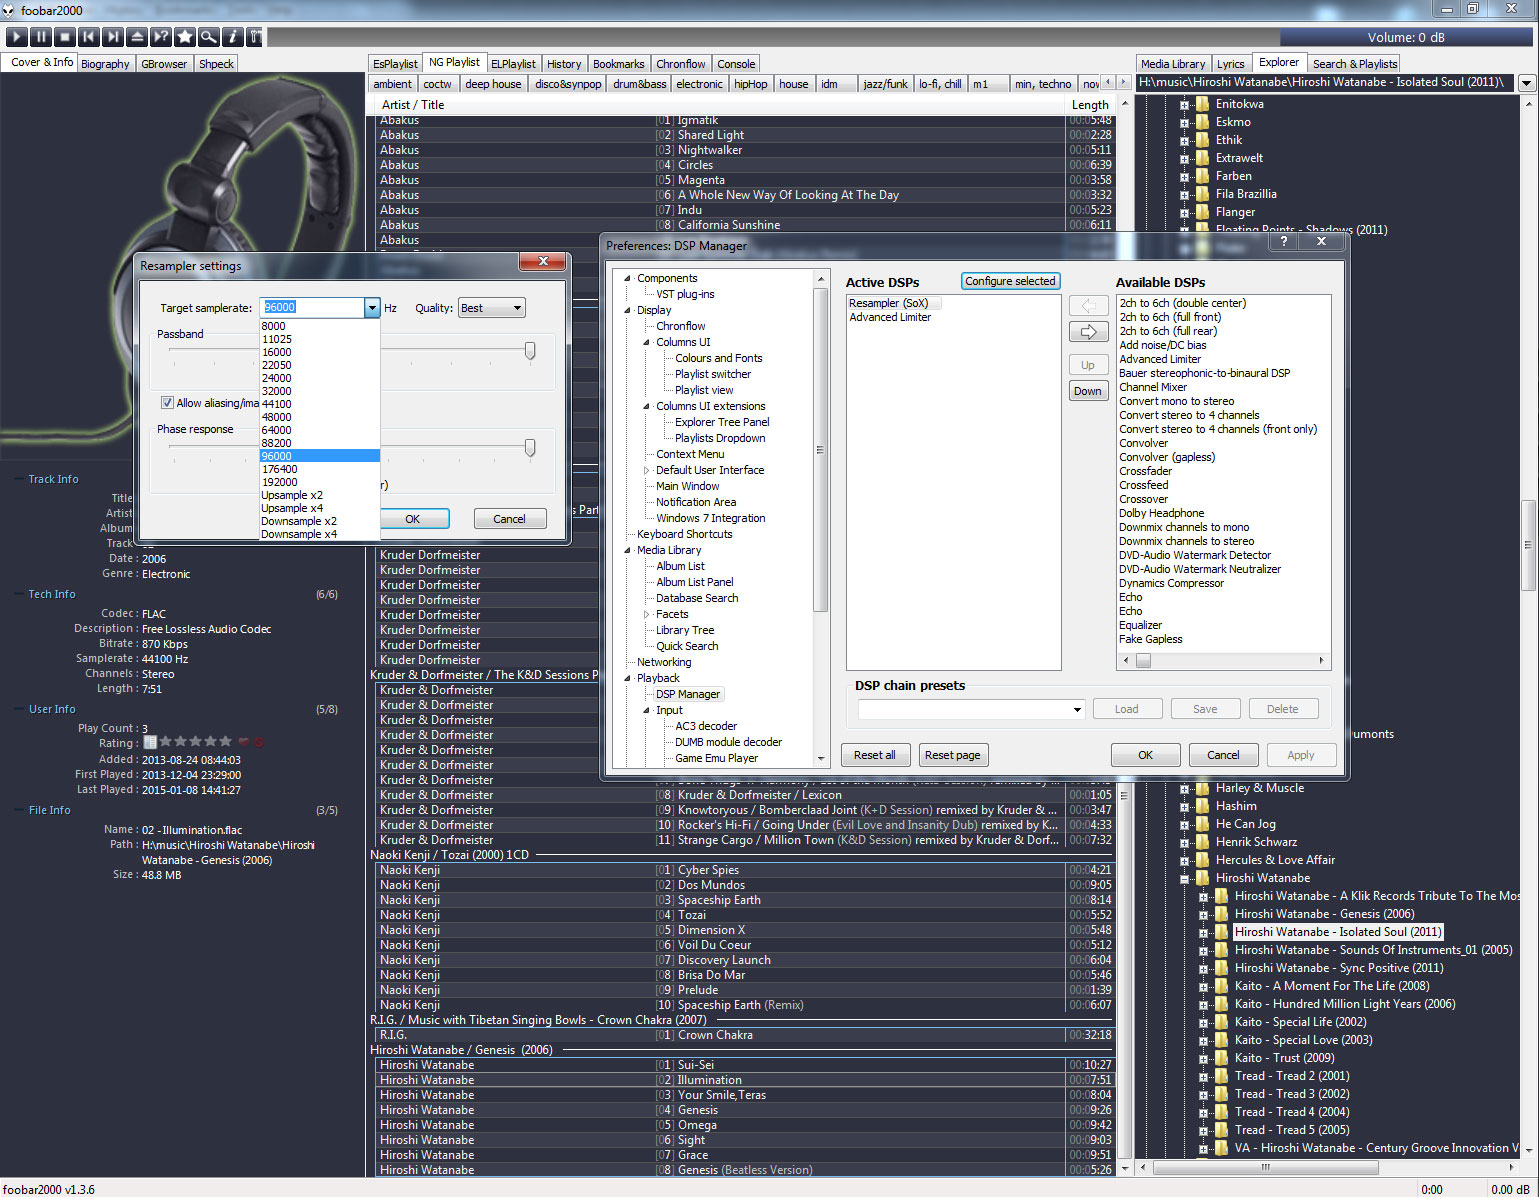
Task: Click the right arrow button in DSP Manager
Action: [1088, 332]
